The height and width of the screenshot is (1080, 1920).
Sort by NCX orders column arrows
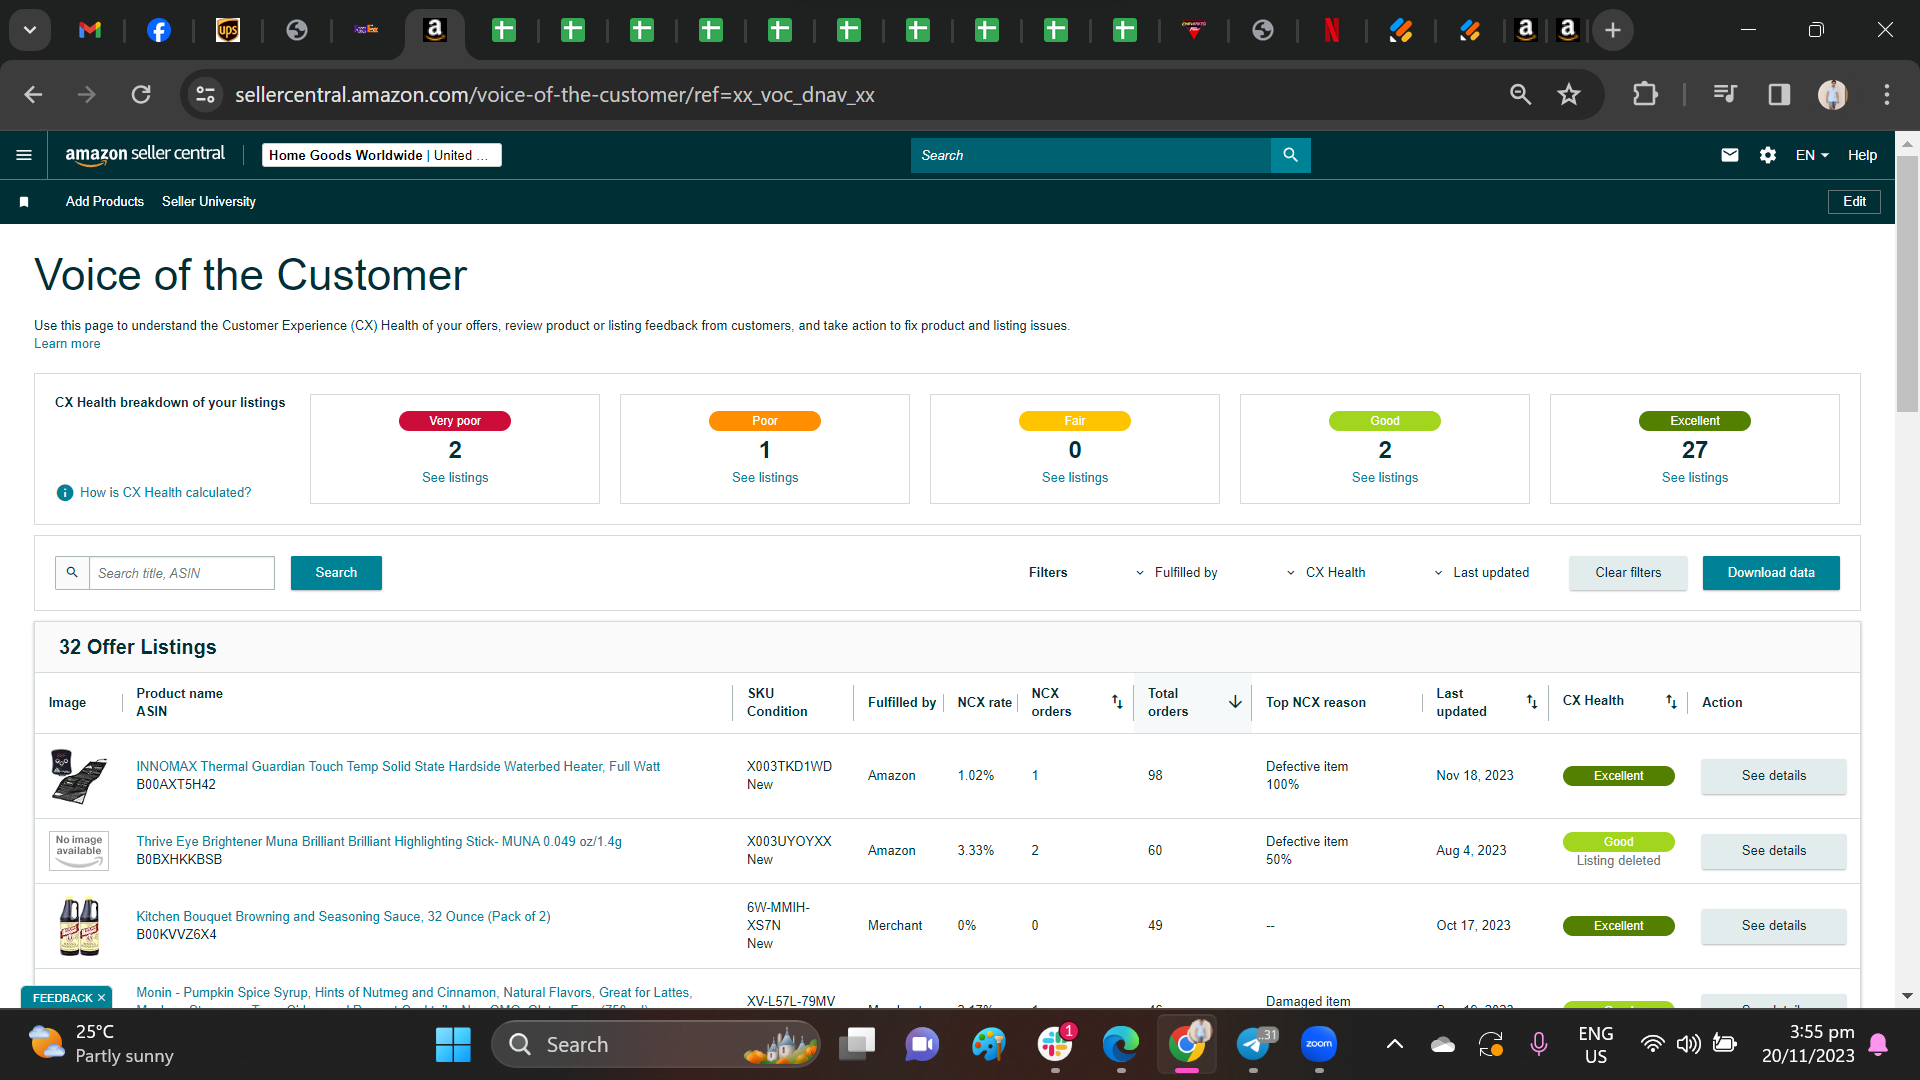1117,702
